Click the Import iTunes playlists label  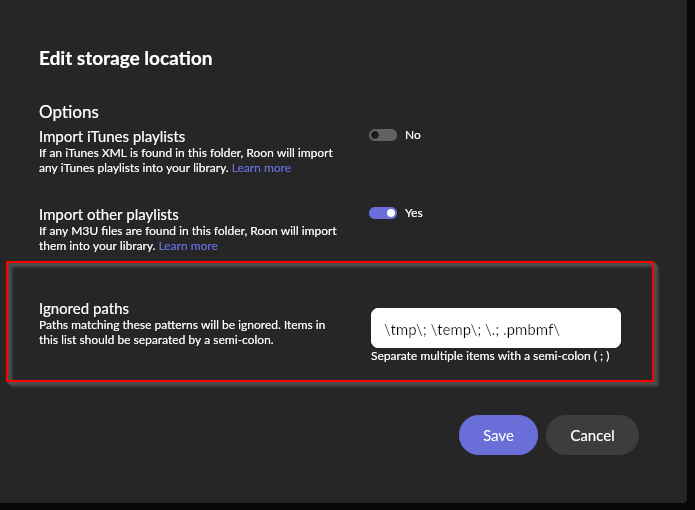(x=112, y=136)
